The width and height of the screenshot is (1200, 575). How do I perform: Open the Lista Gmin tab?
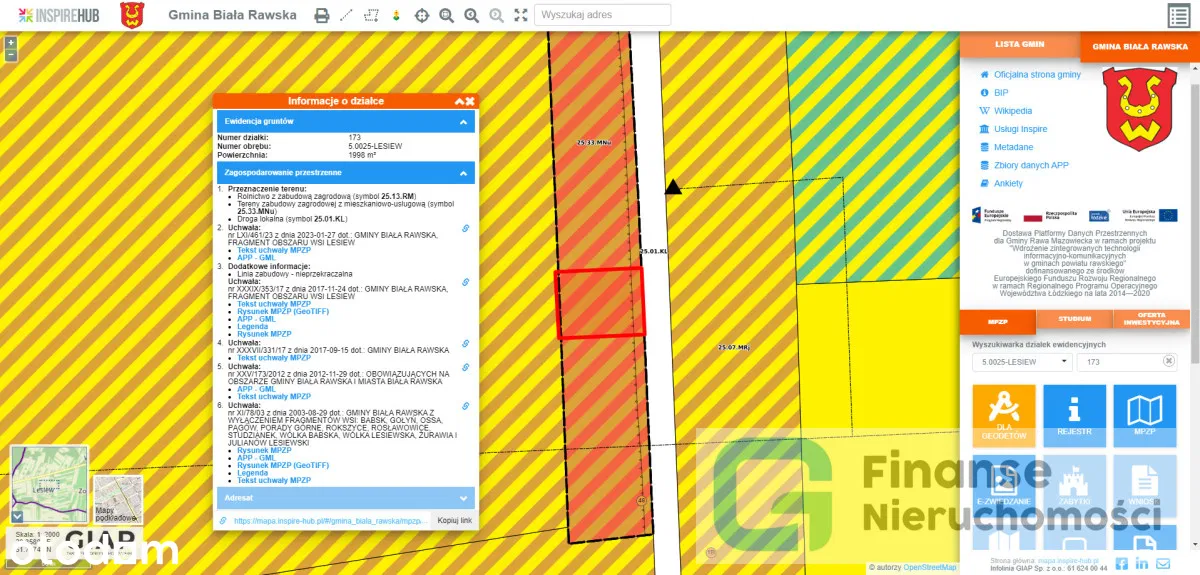(1019, 45)
